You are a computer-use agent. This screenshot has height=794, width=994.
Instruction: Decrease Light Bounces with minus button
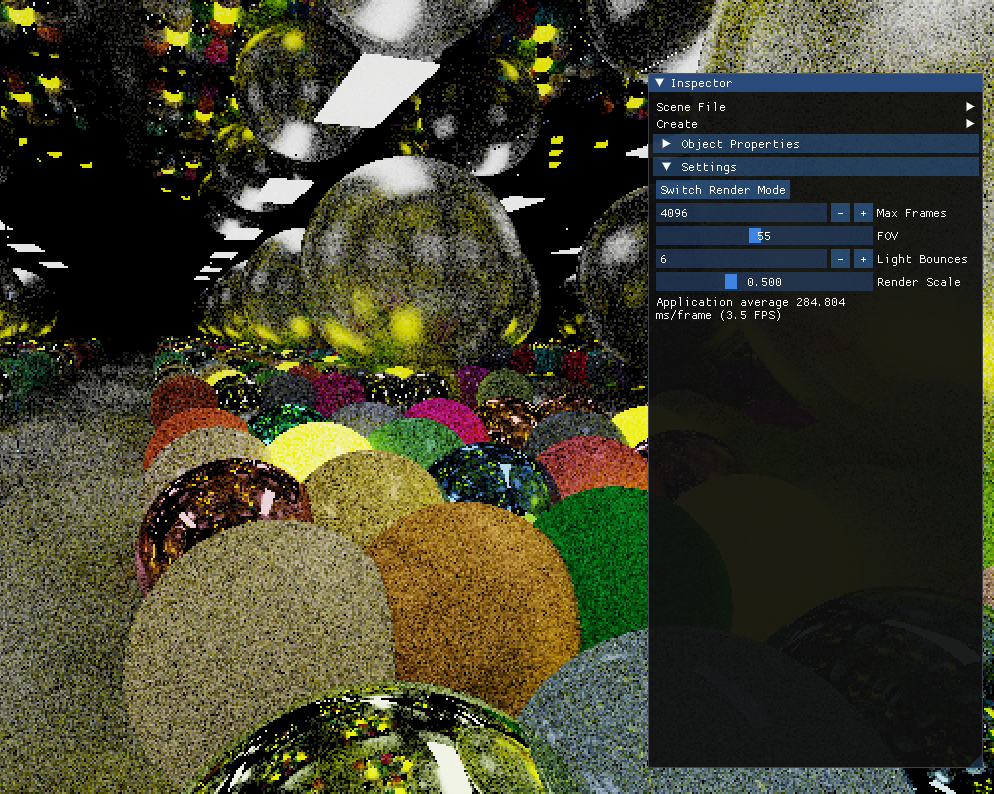point(840,259)
